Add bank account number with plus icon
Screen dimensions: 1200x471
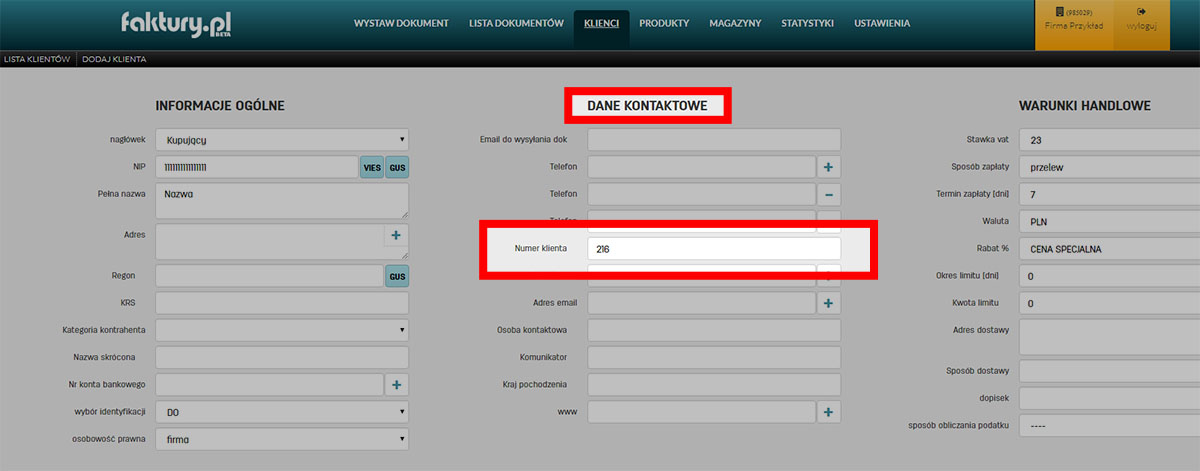[x=396, y=384]
